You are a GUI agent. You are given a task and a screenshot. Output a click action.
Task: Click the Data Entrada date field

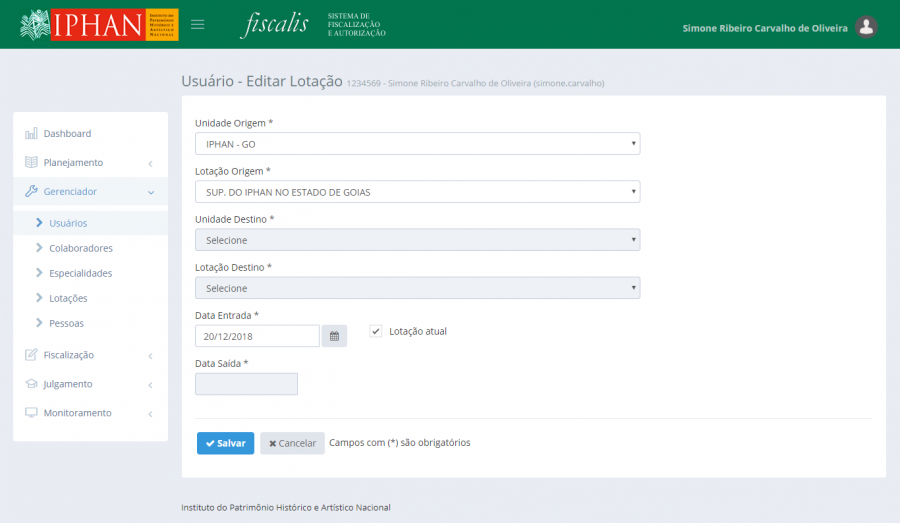[x=257, y=336]
